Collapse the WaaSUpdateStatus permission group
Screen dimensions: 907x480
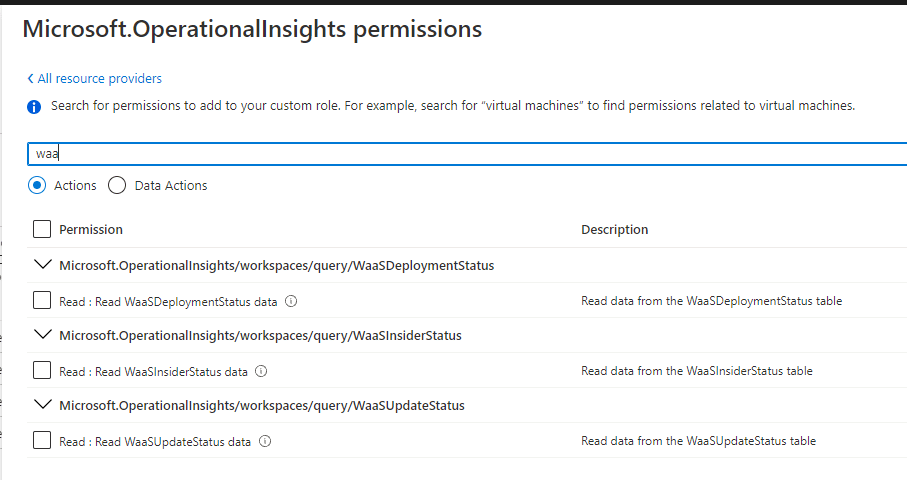pyautogui.click(x=43, y=405)
